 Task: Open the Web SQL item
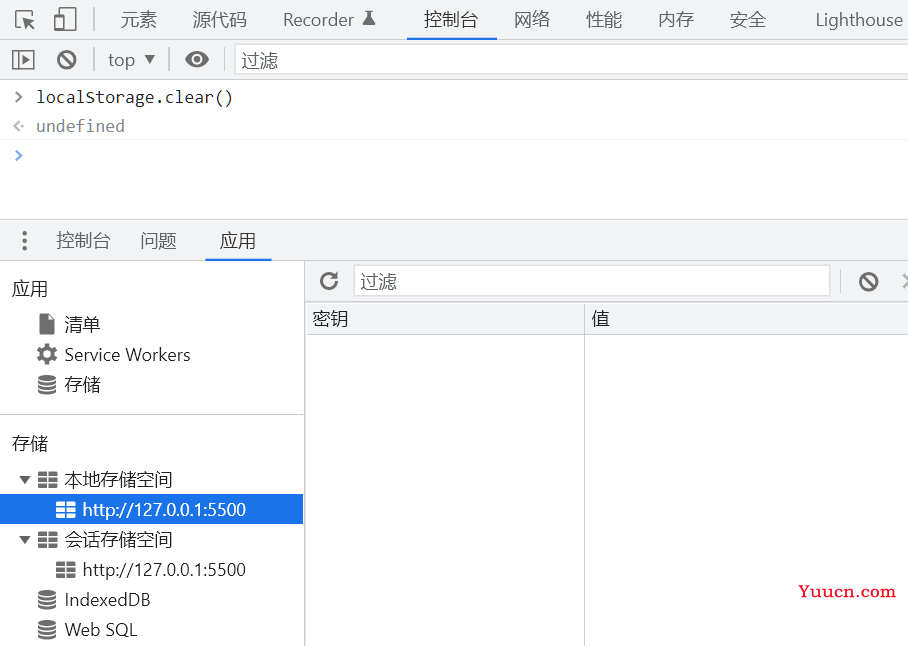[x=101, y=630]
